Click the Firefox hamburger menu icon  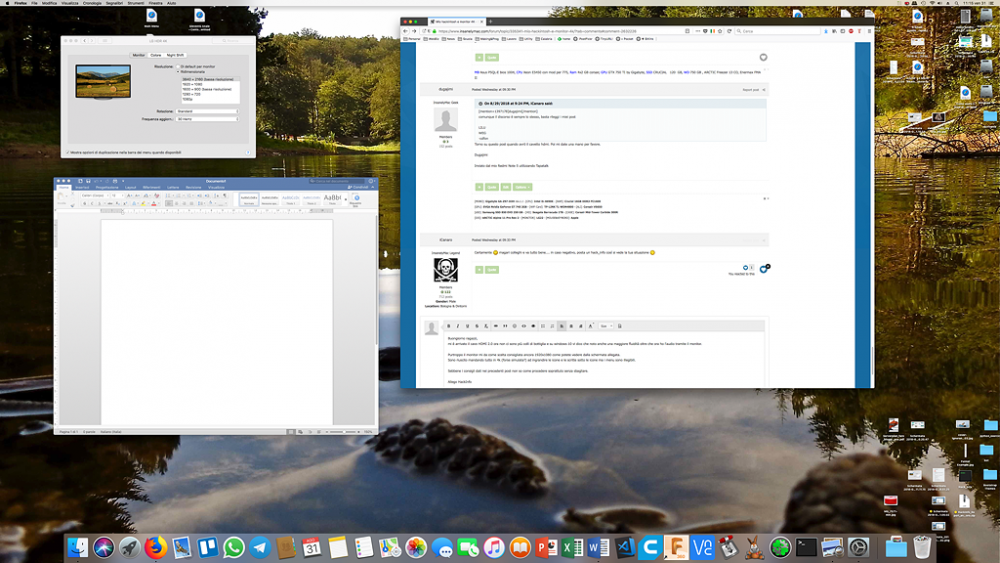point(868,31)
